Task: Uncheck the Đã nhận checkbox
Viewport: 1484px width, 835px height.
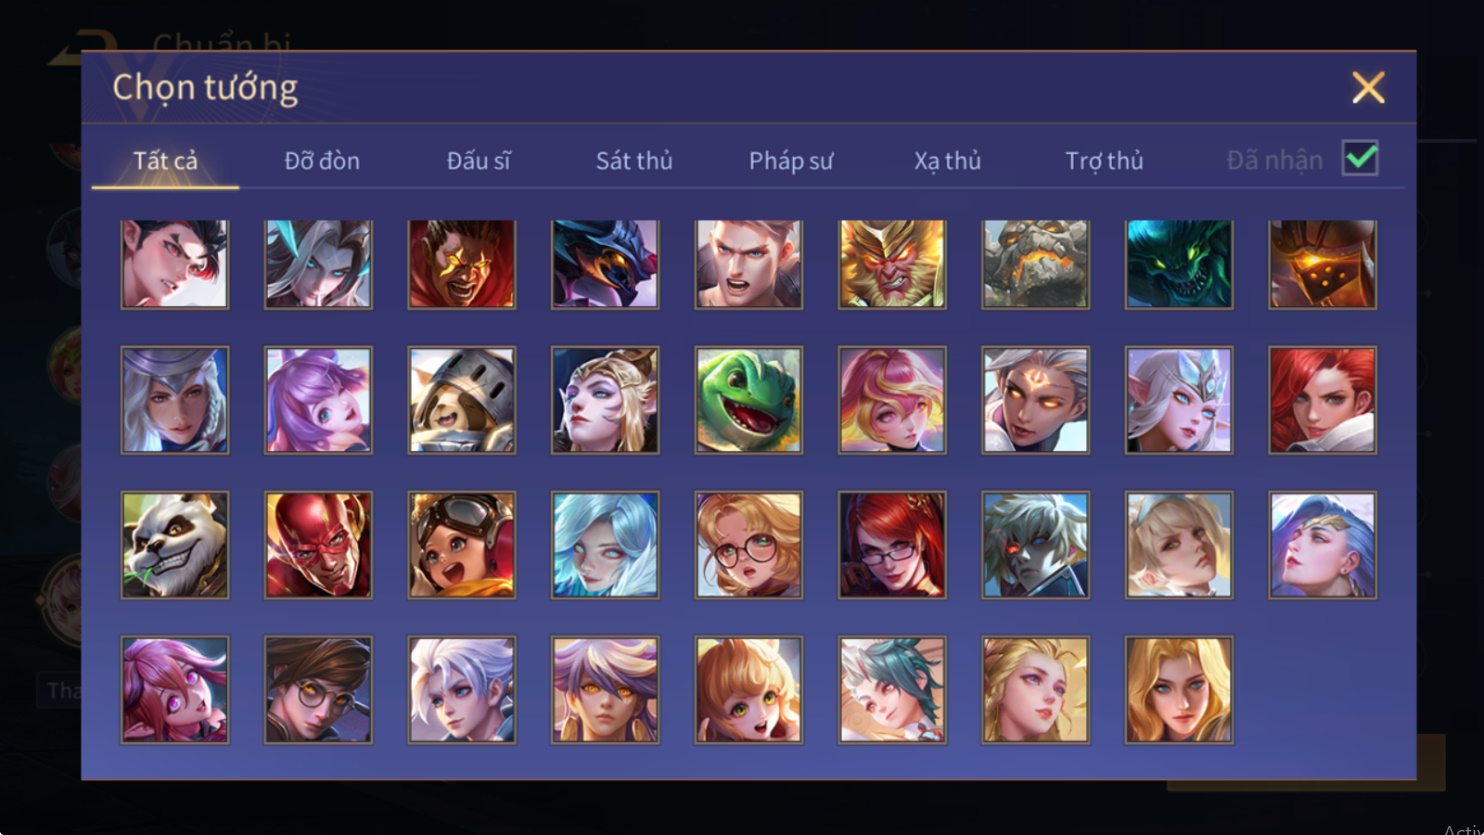Action: click(x=1360, y=159)
